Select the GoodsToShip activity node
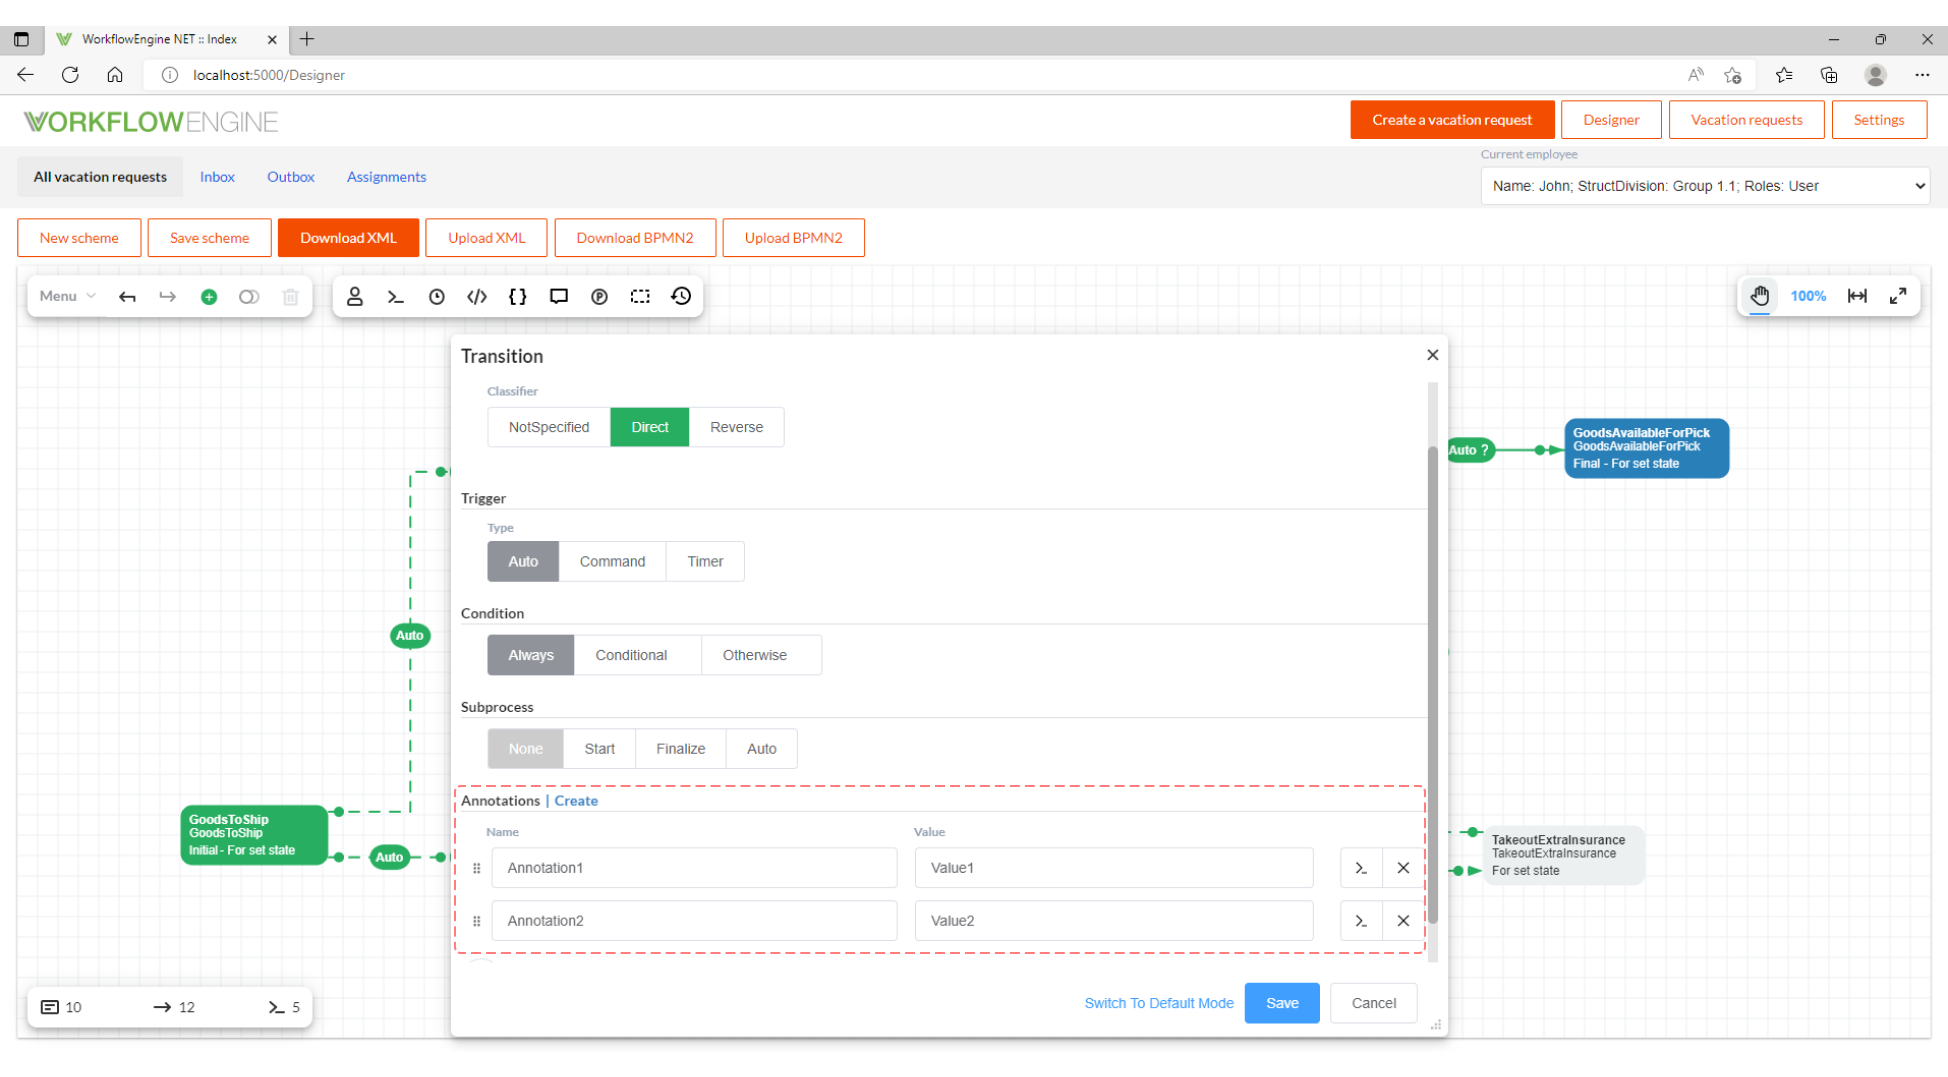 pos(254,835)
